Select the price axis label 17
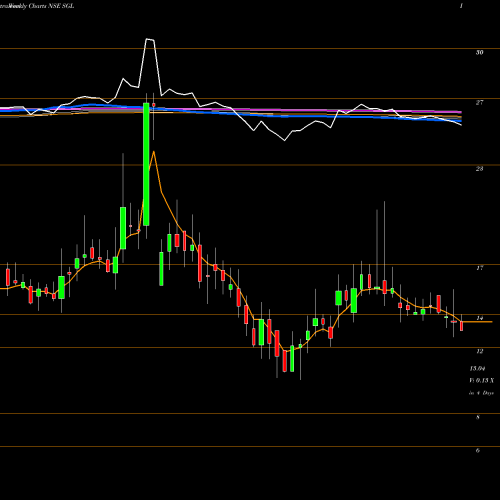Image resolution: width=500 pixels, height=500 pixels. [479, 268]
